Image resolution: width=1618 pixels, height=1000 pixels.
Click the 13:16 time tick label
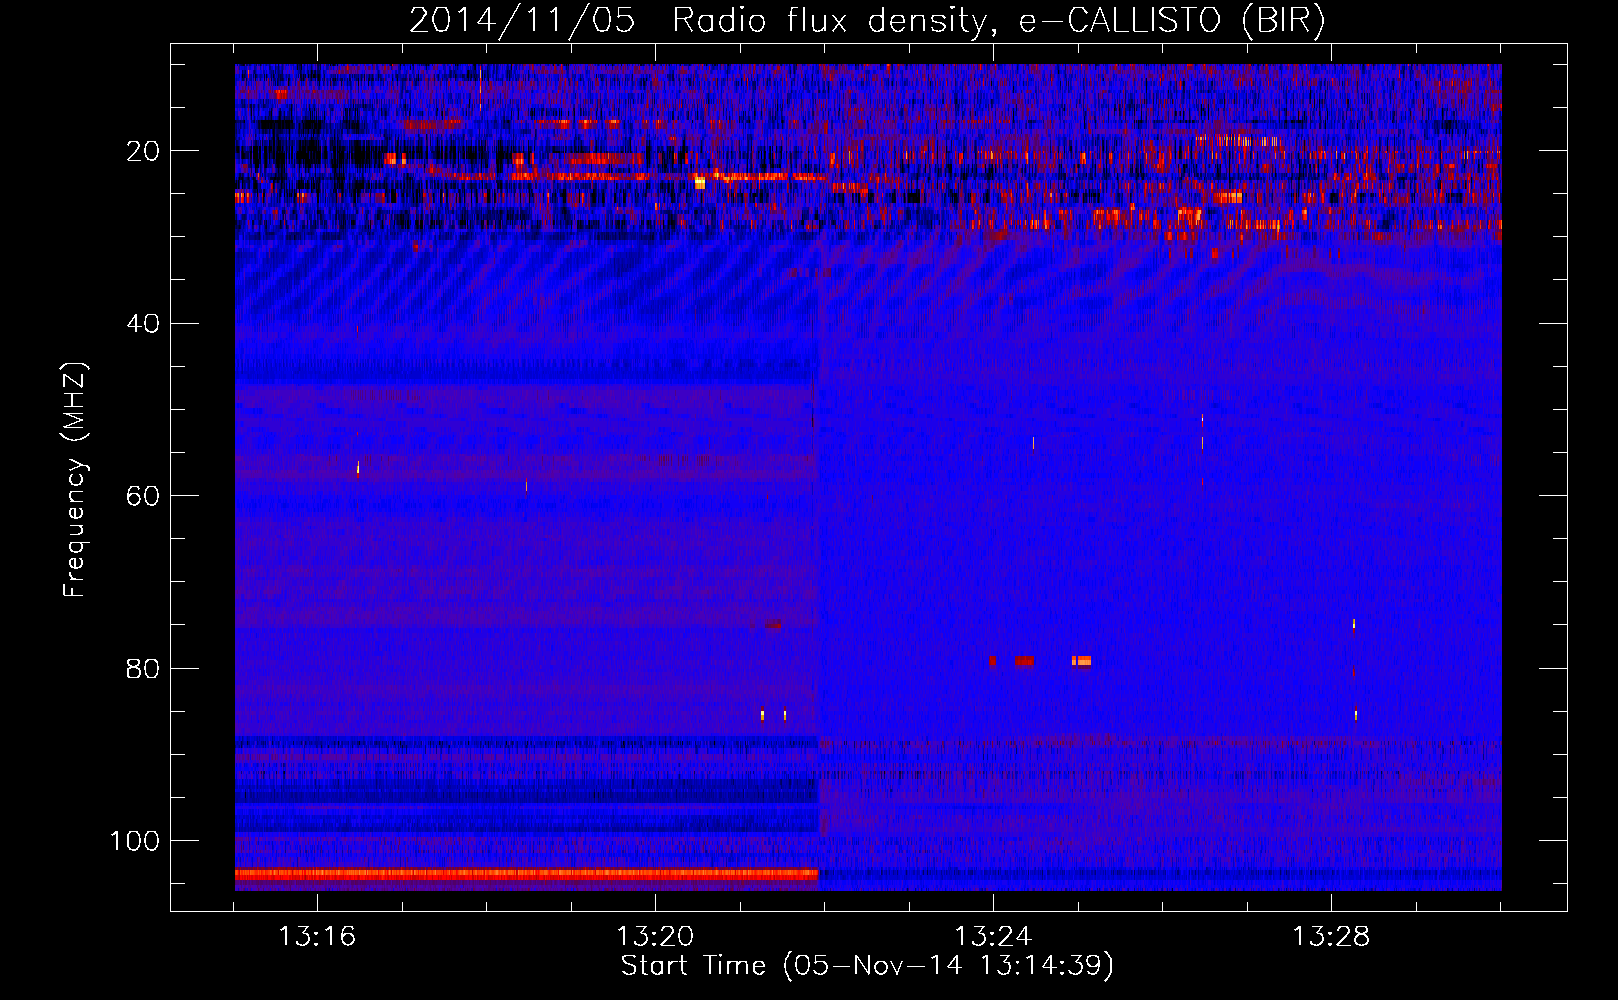317,937
